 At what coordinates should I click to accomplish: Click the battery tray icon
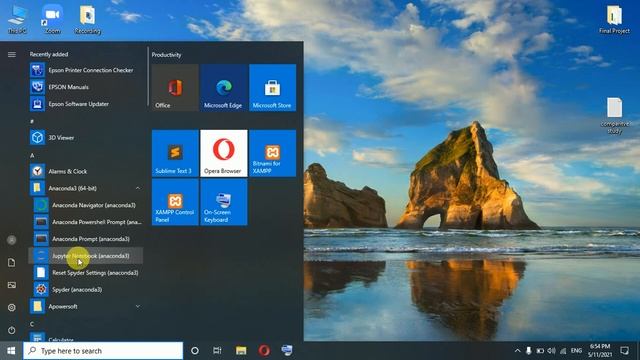pyautogui.click(x=540, y=351)
